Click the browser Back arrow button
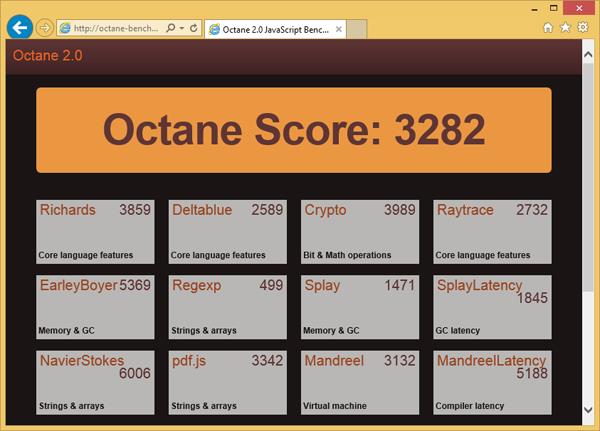Image resolution: width=600 pixels, height=431 pixels. click(20, 27)
